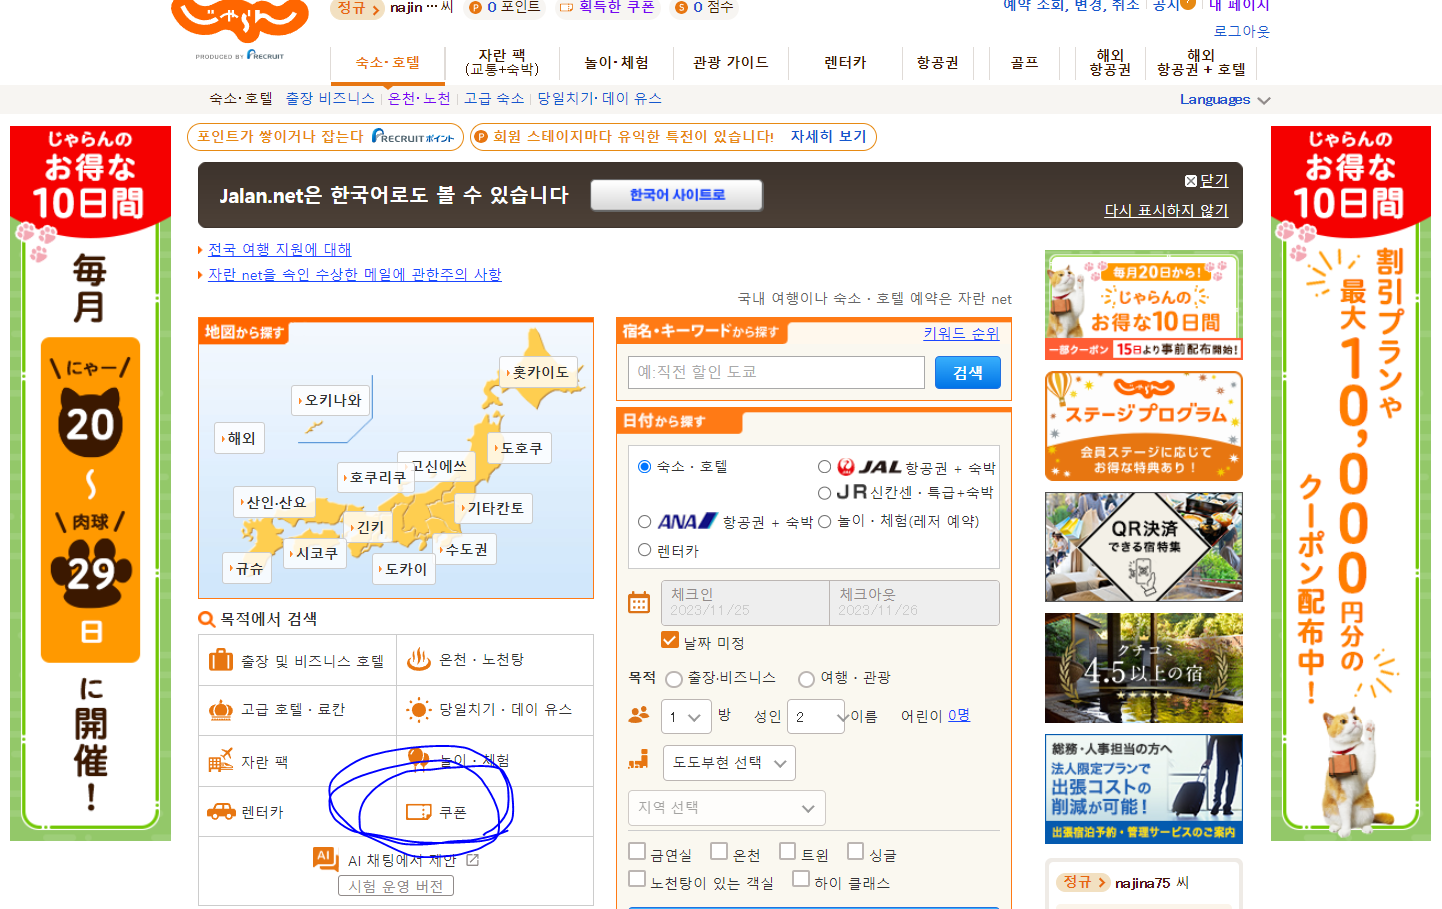Click the crown icon next to 고급 호텔 · 료칸
The height and width of the screenshot is (909, 1442).
(220, 710)
